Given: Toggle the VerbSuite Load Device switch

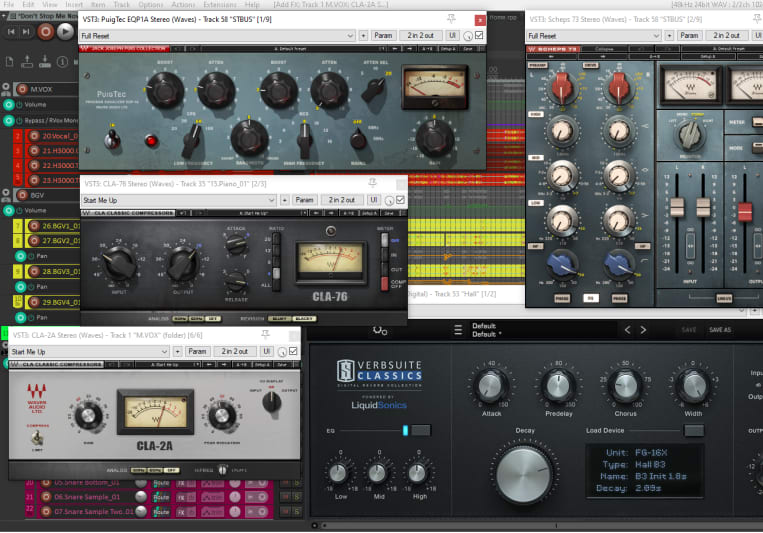Looking at the screenshot, I should (693, 430).
